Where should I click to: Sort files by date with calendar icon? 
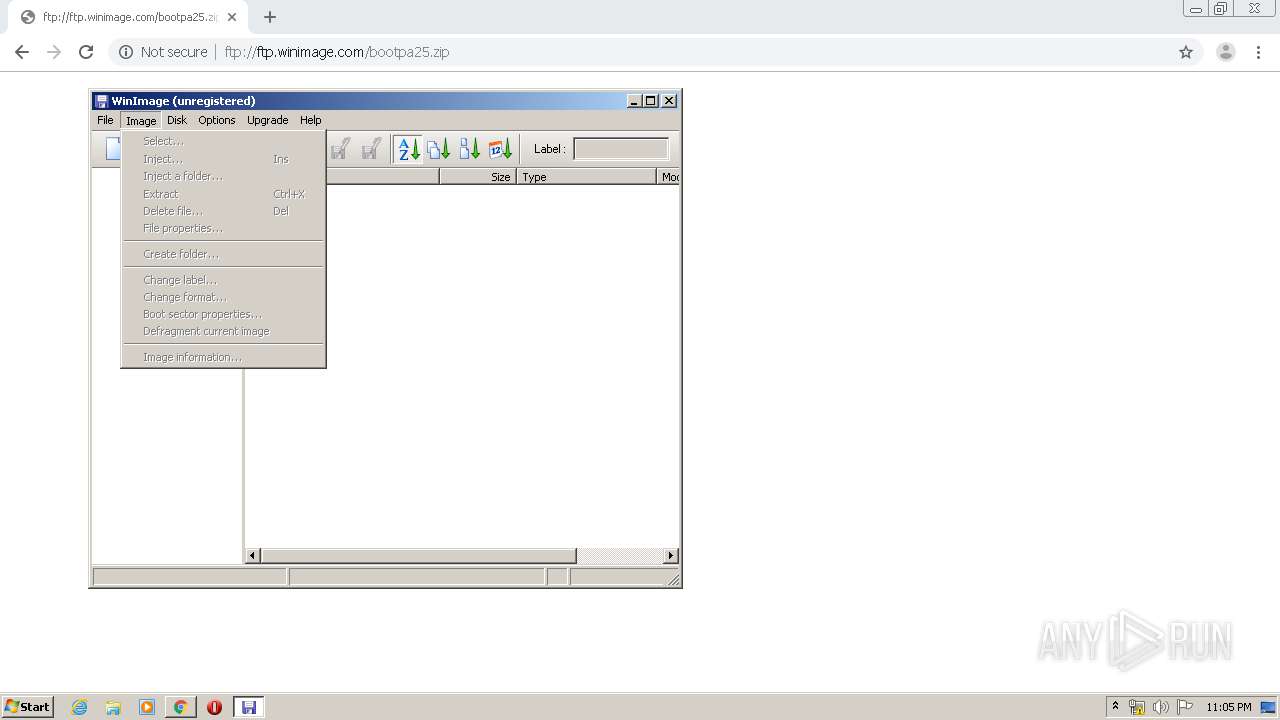point(501,149)
